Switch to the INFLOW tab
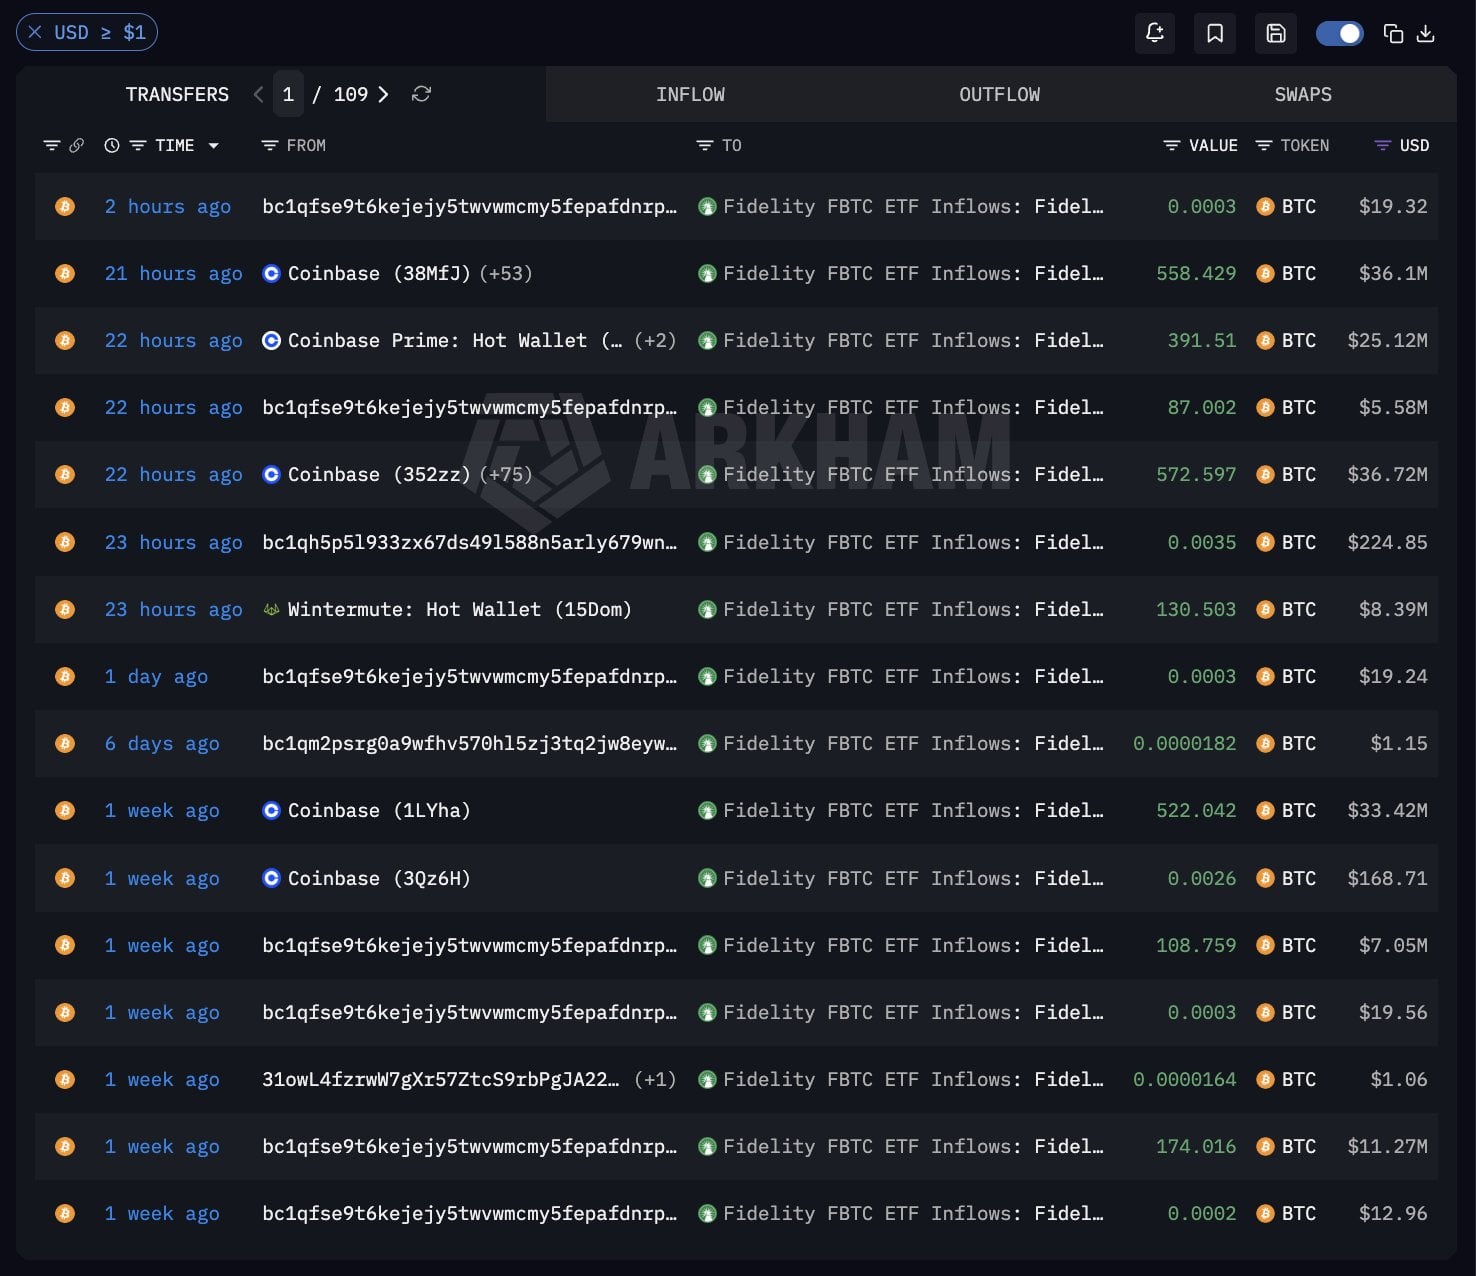1476x1276 pixels. (690, 94)
